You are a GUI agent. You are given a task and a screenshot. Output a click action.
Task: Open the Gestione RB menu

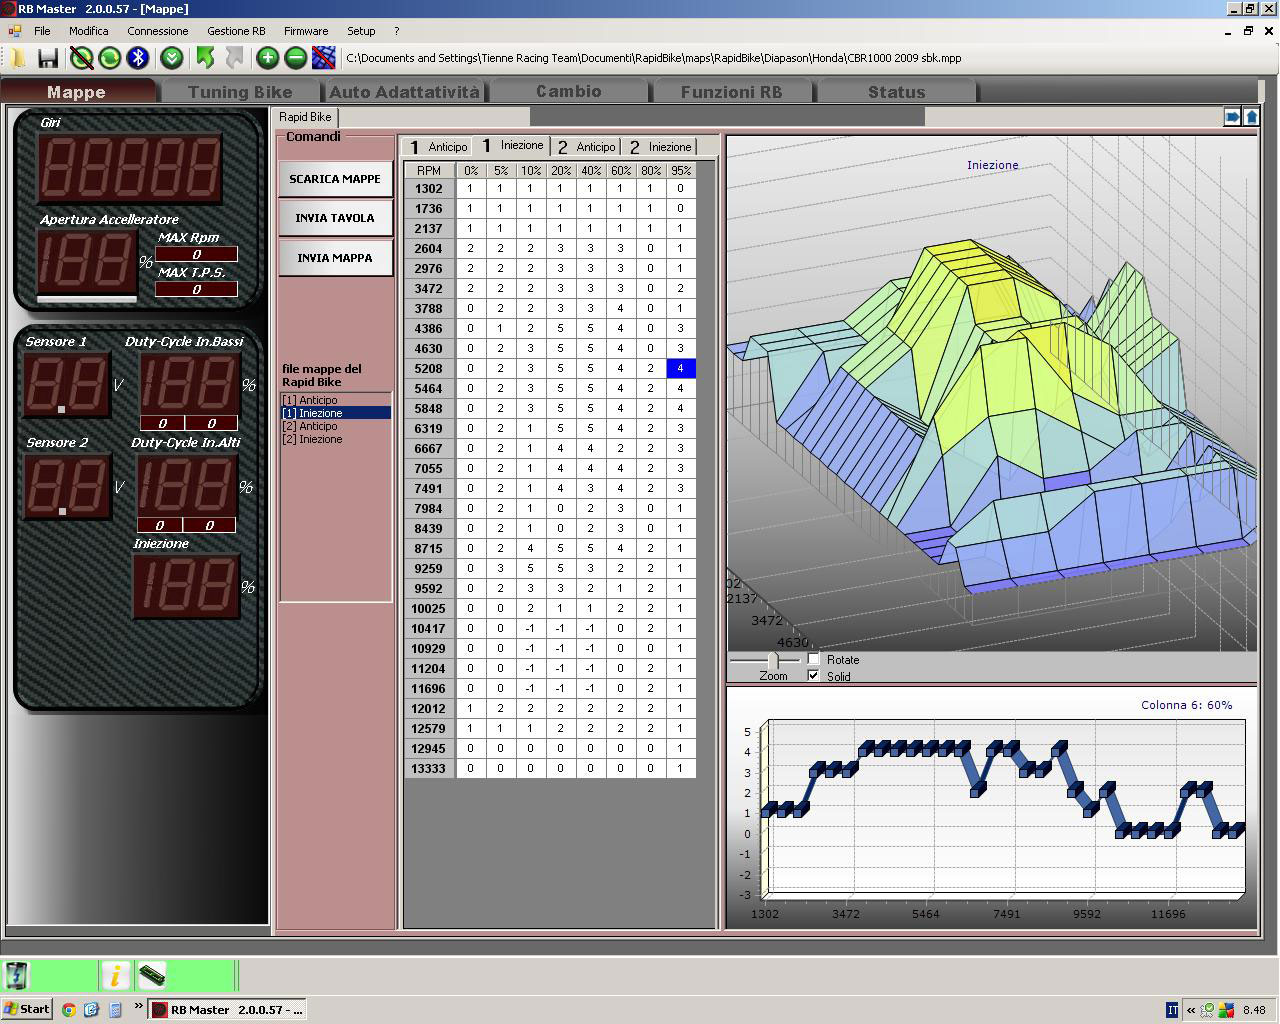tap(236, 31)
